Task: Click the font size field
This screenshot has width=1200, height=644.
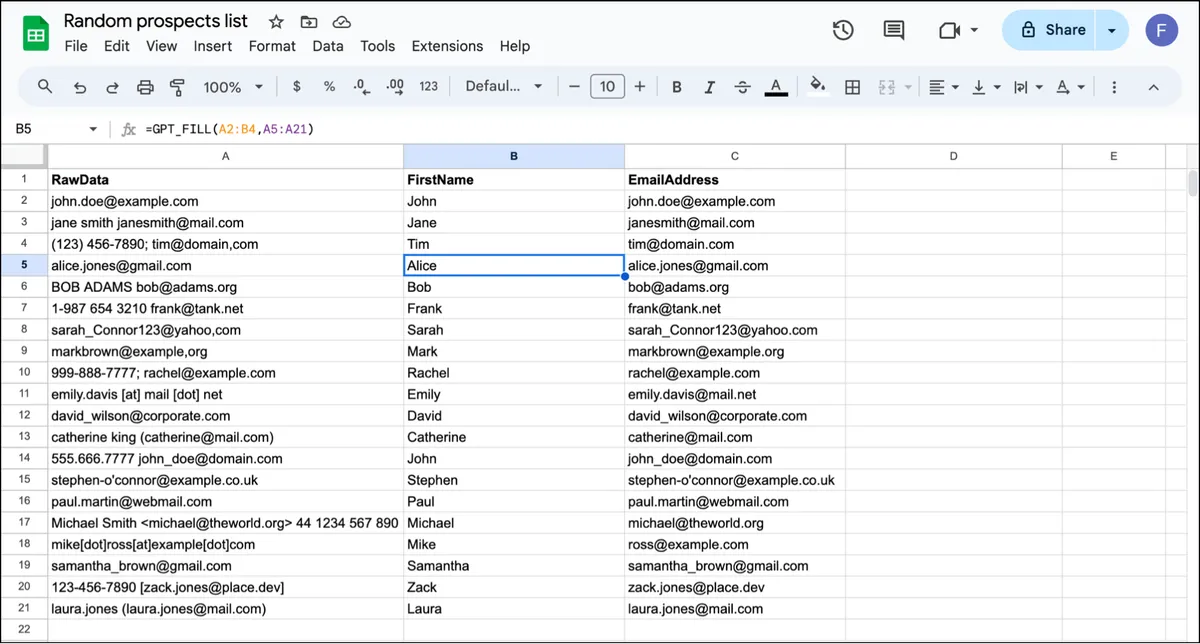Action: pos(607,87)
